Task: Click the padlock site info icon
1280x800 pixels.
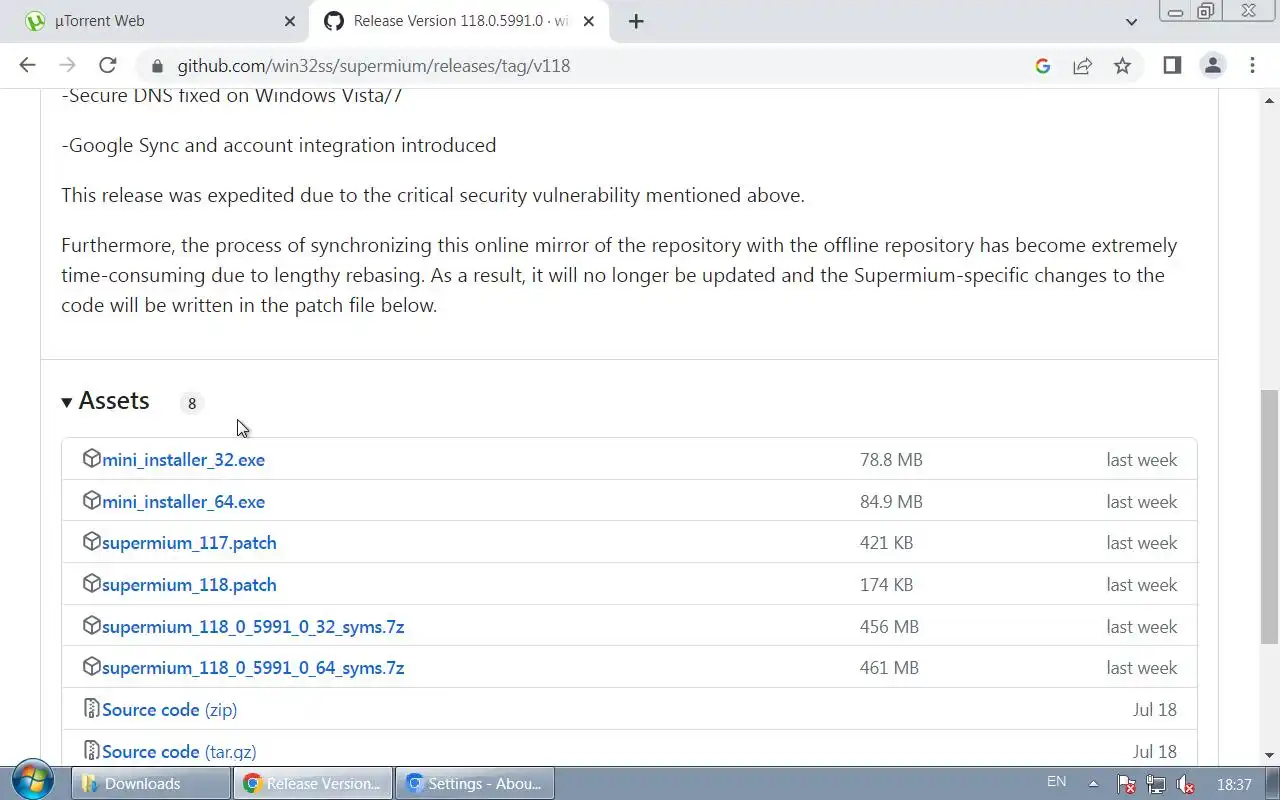Action: point(156,66)
